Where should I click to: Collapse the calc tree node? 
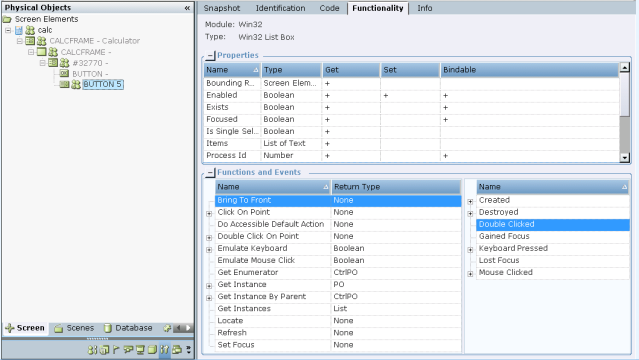coord(8,30)
